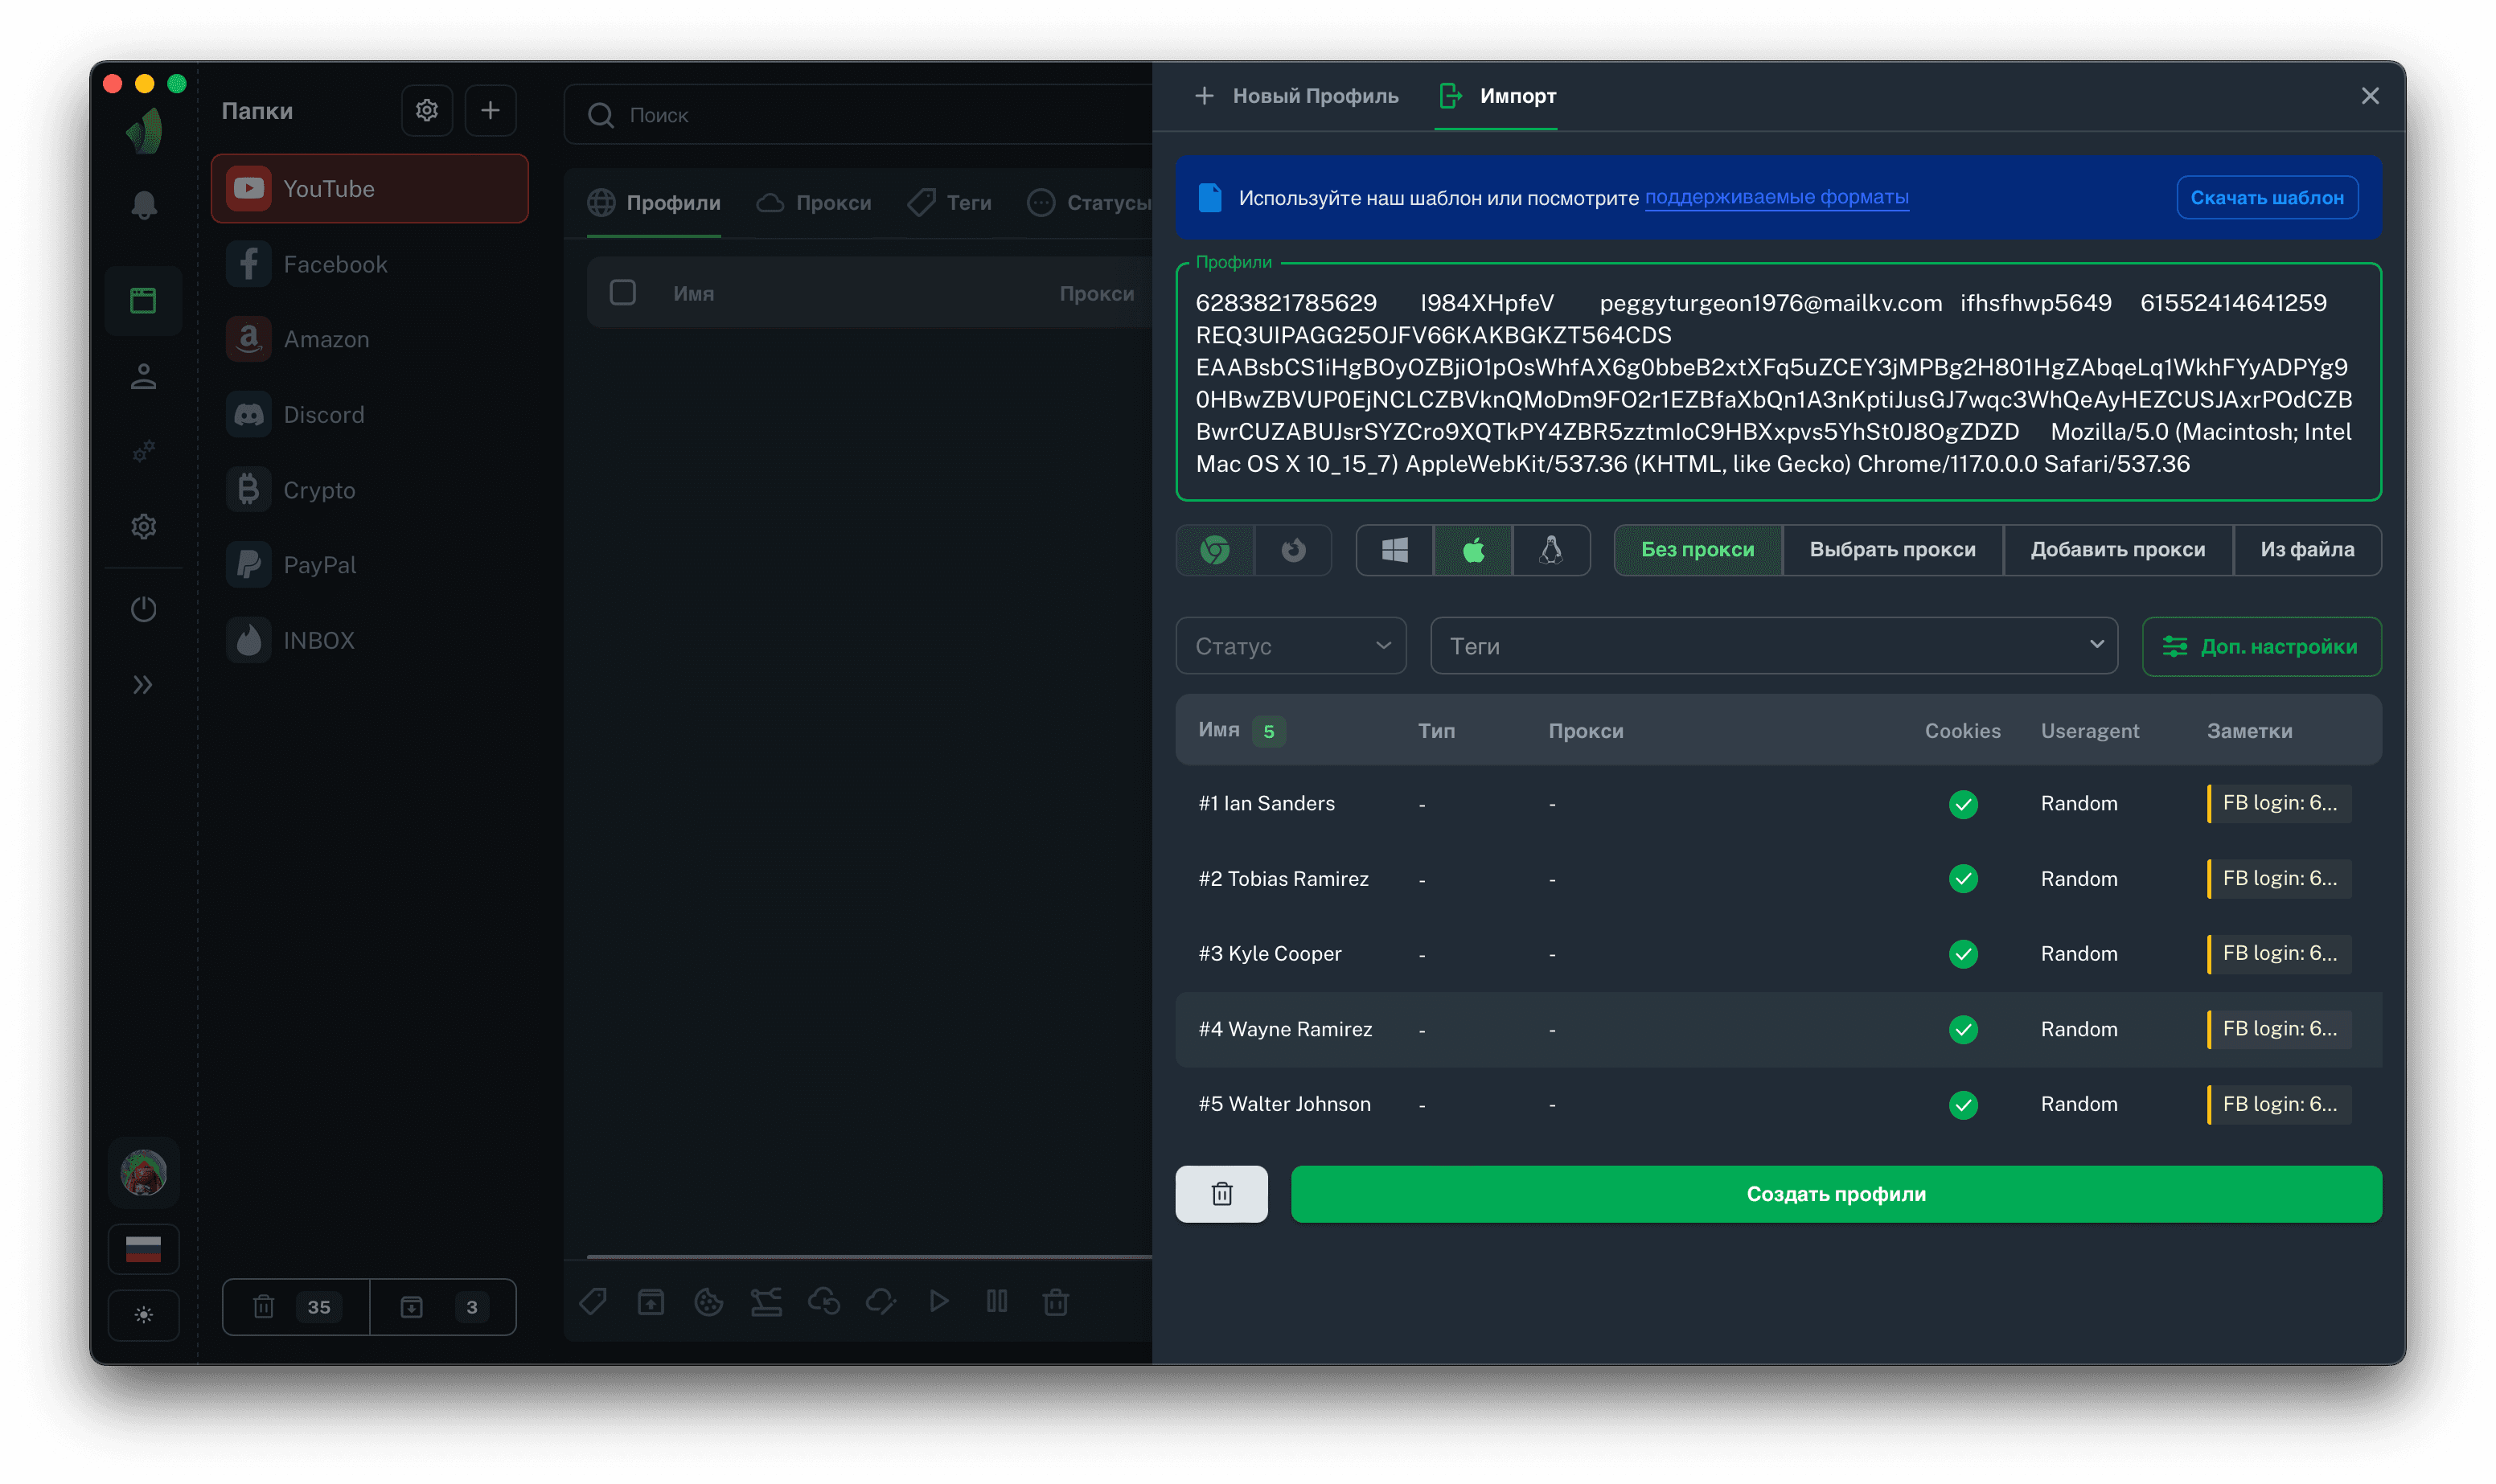Open notifications bell in left sidebar
2496x1484 pixels.
coord(144,205)
